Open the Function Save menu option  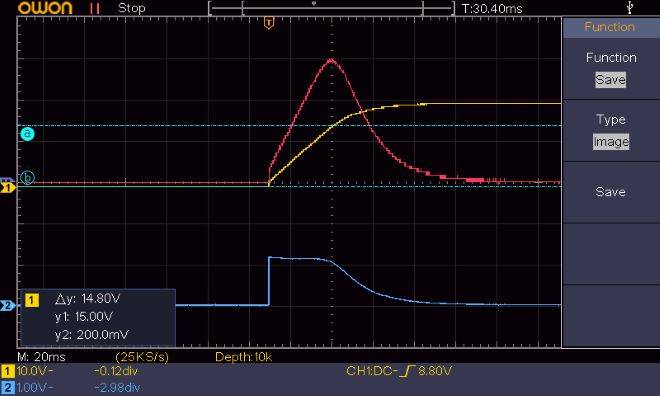point(611,69)
